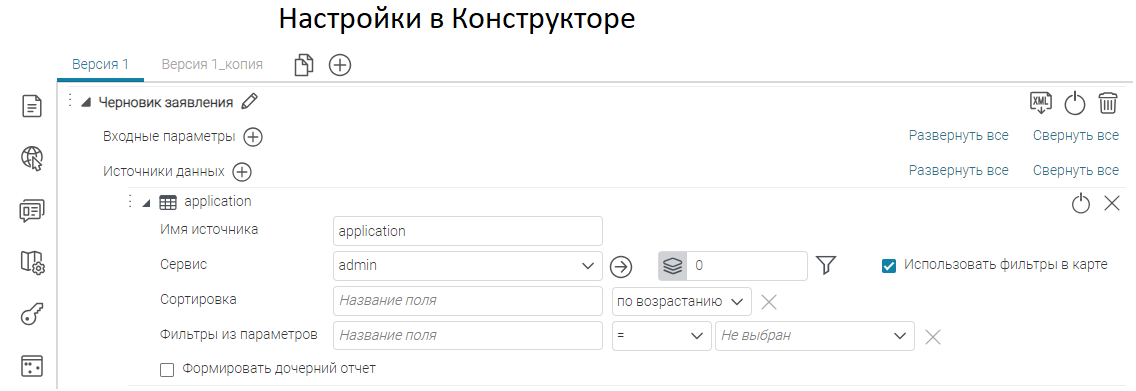This screenshot has width=1136, height=391.
Task: Click the Имя источника input field
Action: tap(468, 231)
